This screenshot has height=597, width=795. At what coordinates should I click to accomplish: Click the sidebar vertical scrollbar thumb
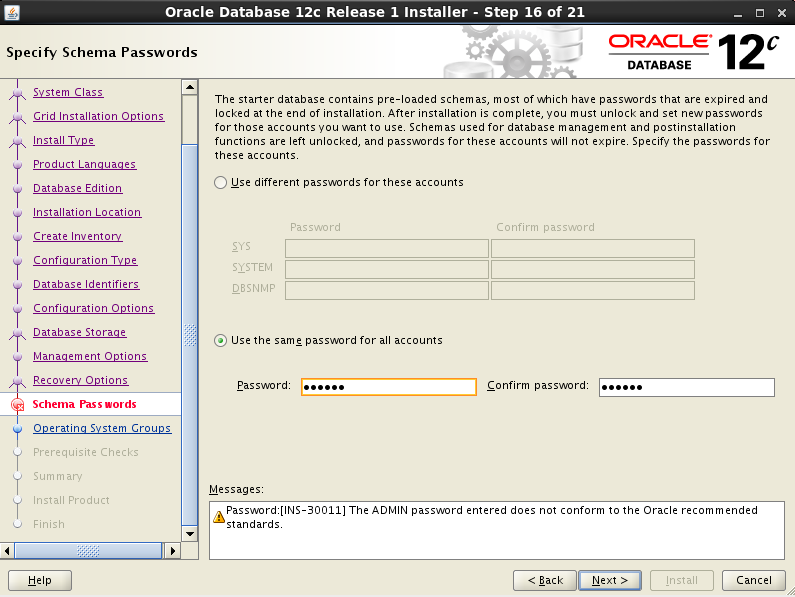click(190, 335)
